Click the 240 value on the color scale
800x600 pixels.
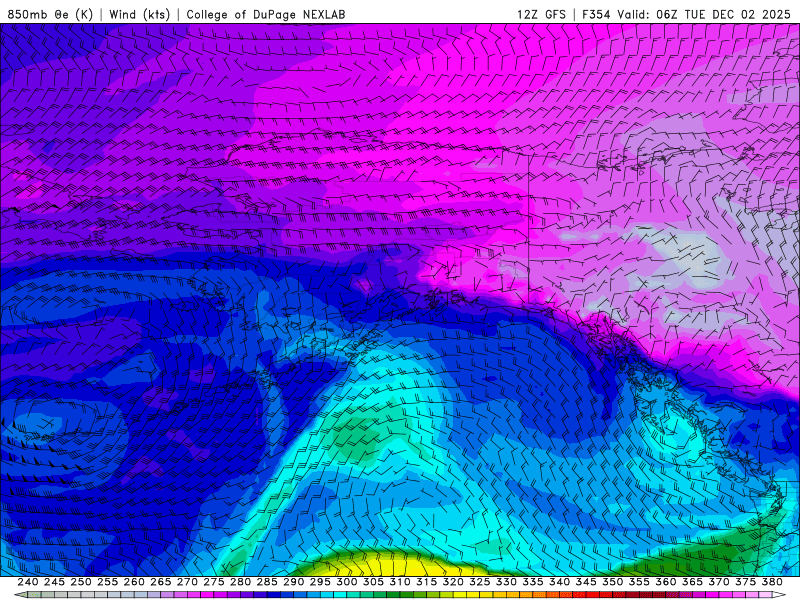[28, 582]
